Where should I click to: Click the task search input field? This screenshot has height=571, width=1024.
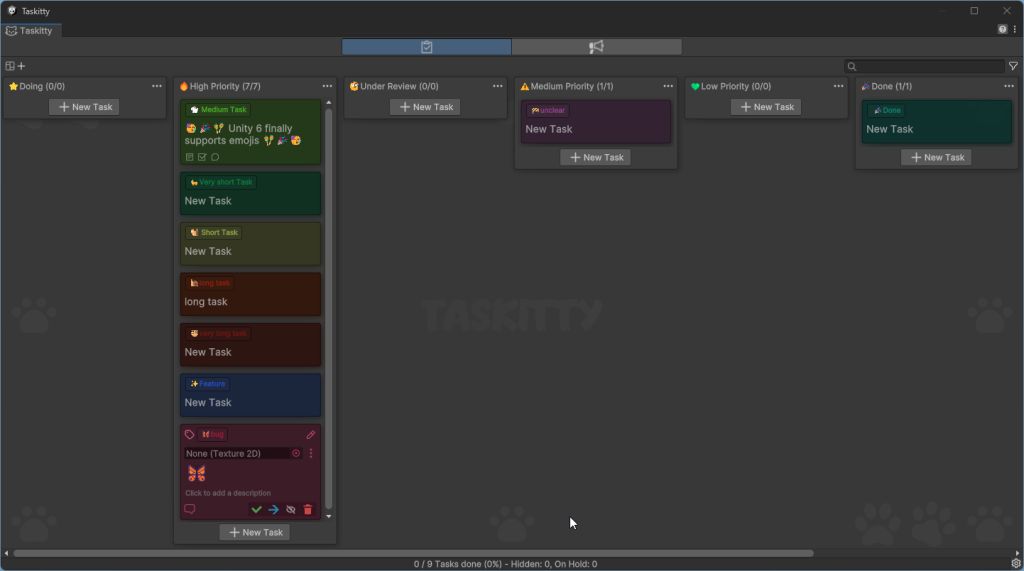[x=929, y=67]
